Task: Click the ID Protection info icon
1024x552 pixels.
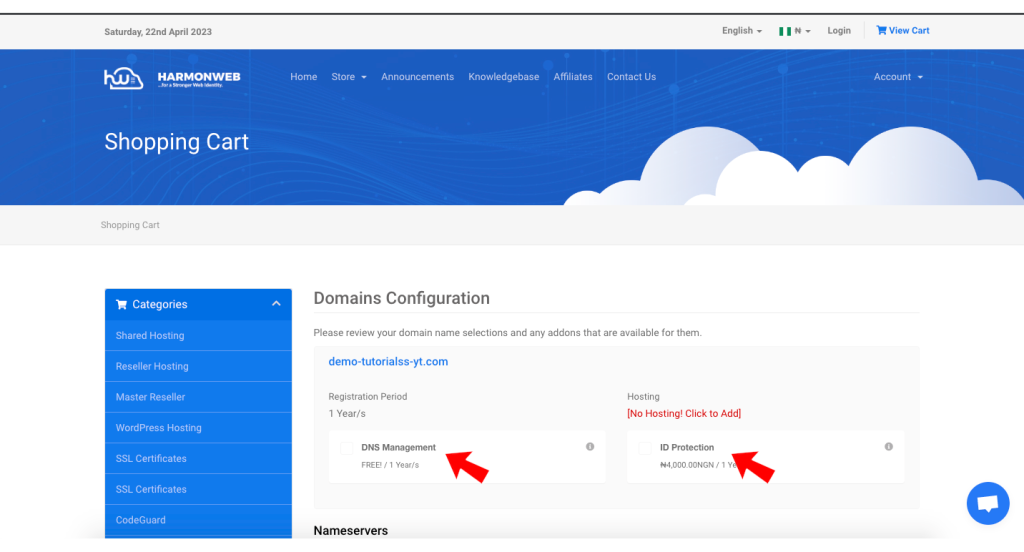Action: (x=888, y=447)
